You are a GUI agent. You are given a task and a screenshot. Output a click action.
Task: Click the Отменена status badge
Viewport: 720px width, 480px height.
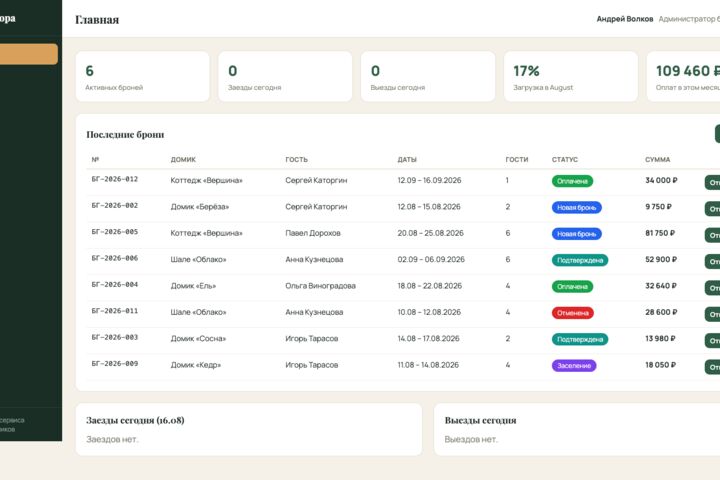pos(573,313)
